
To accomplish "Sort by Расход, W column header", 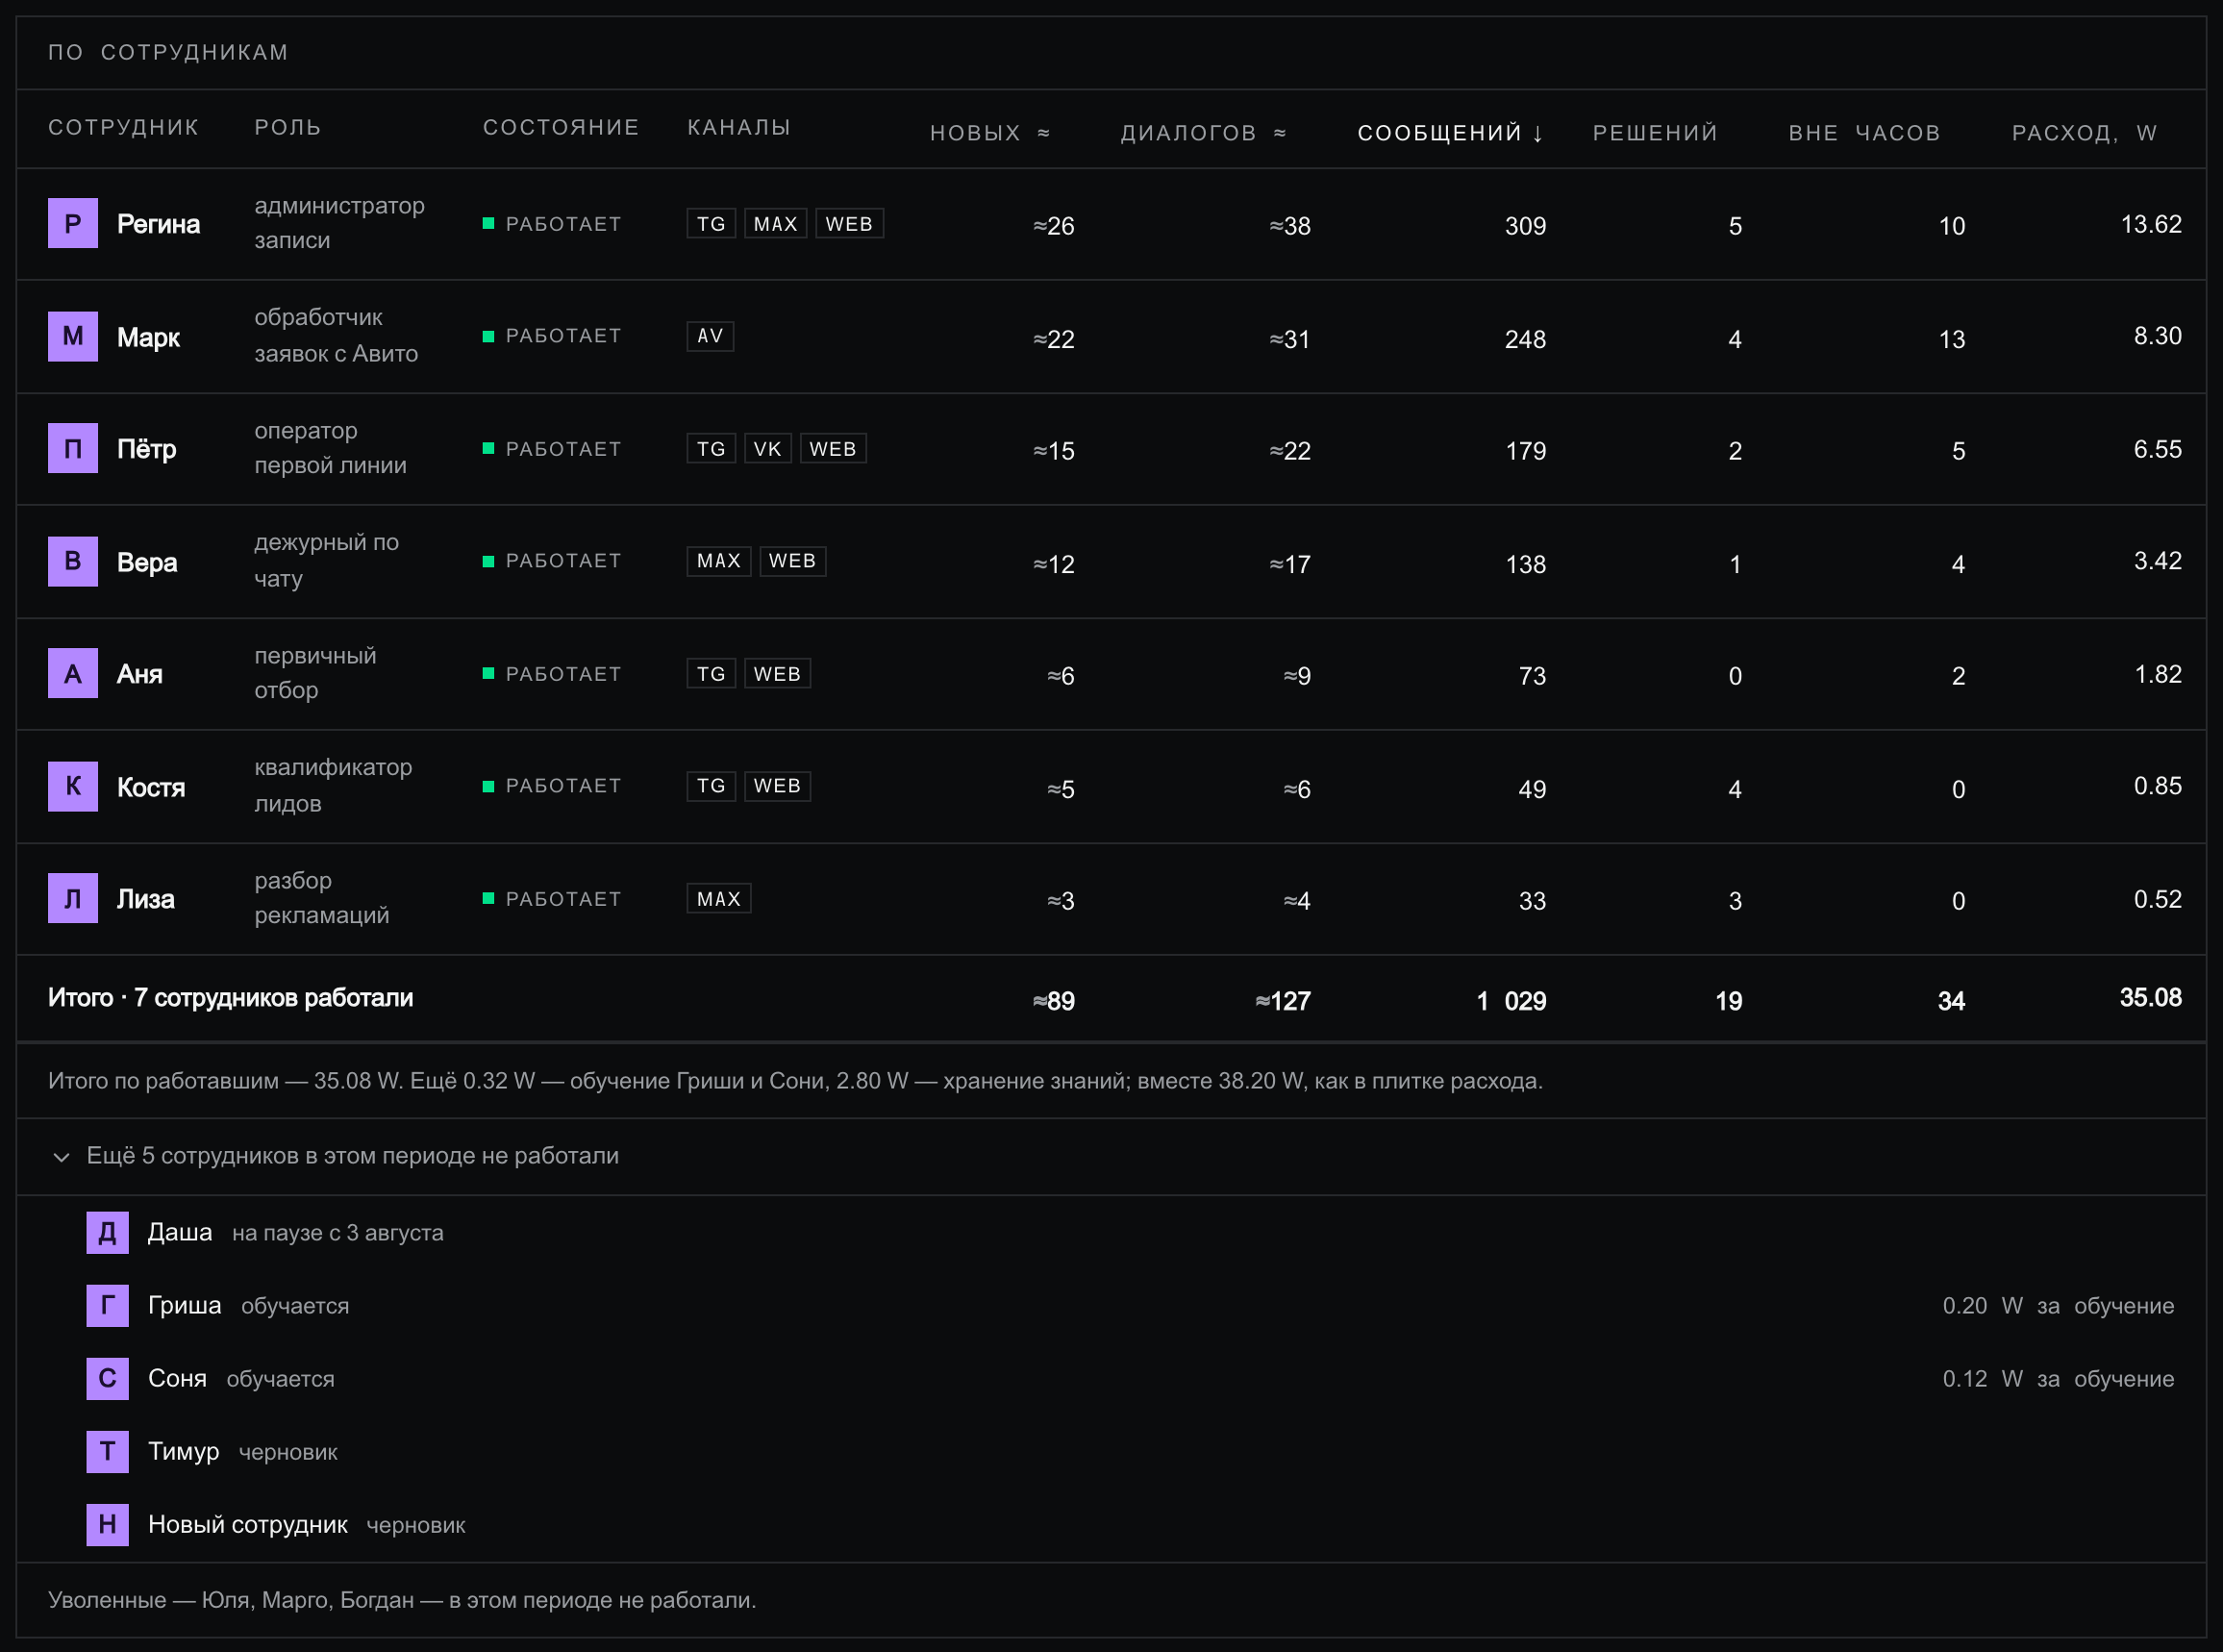I will click(2084, 133).
